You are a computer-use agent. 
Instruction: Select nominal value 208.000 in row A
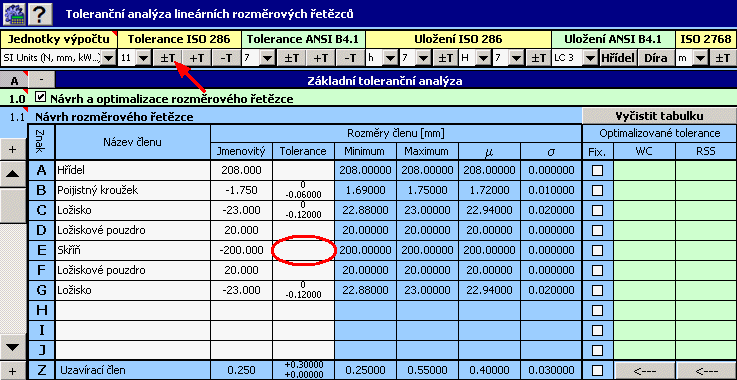pyautogui.click(x=241, y=170)
